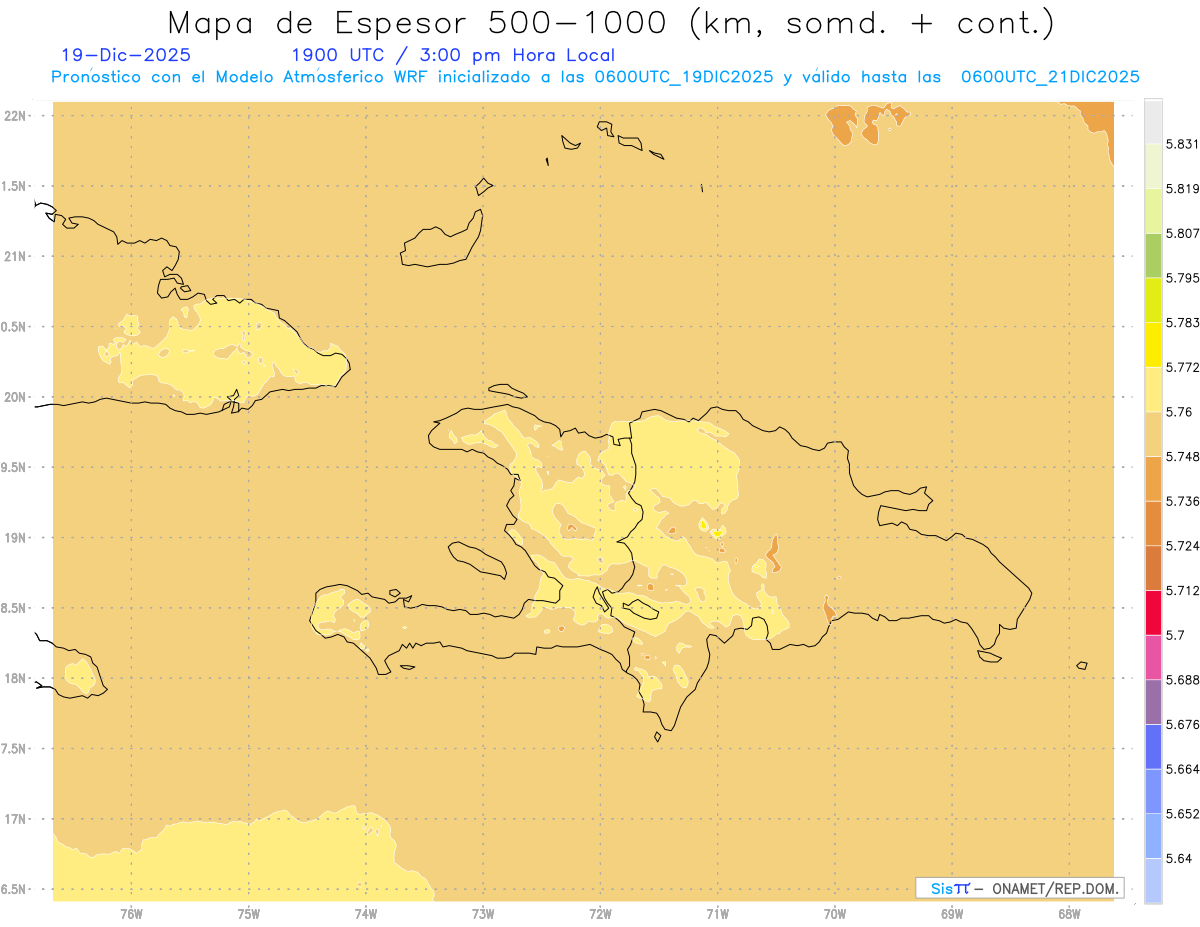The height and width of the screenshot is (927, 1200).
Task: Click the colorbar value 5.76
Action: coord(1179,412)
